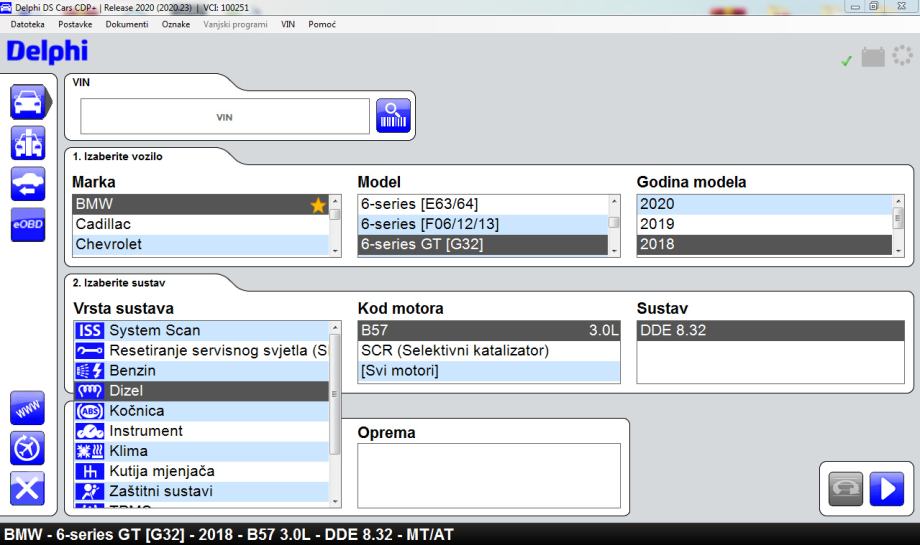Select 6-series GT [G32] model
920x545 pixels.
point(483,244)
